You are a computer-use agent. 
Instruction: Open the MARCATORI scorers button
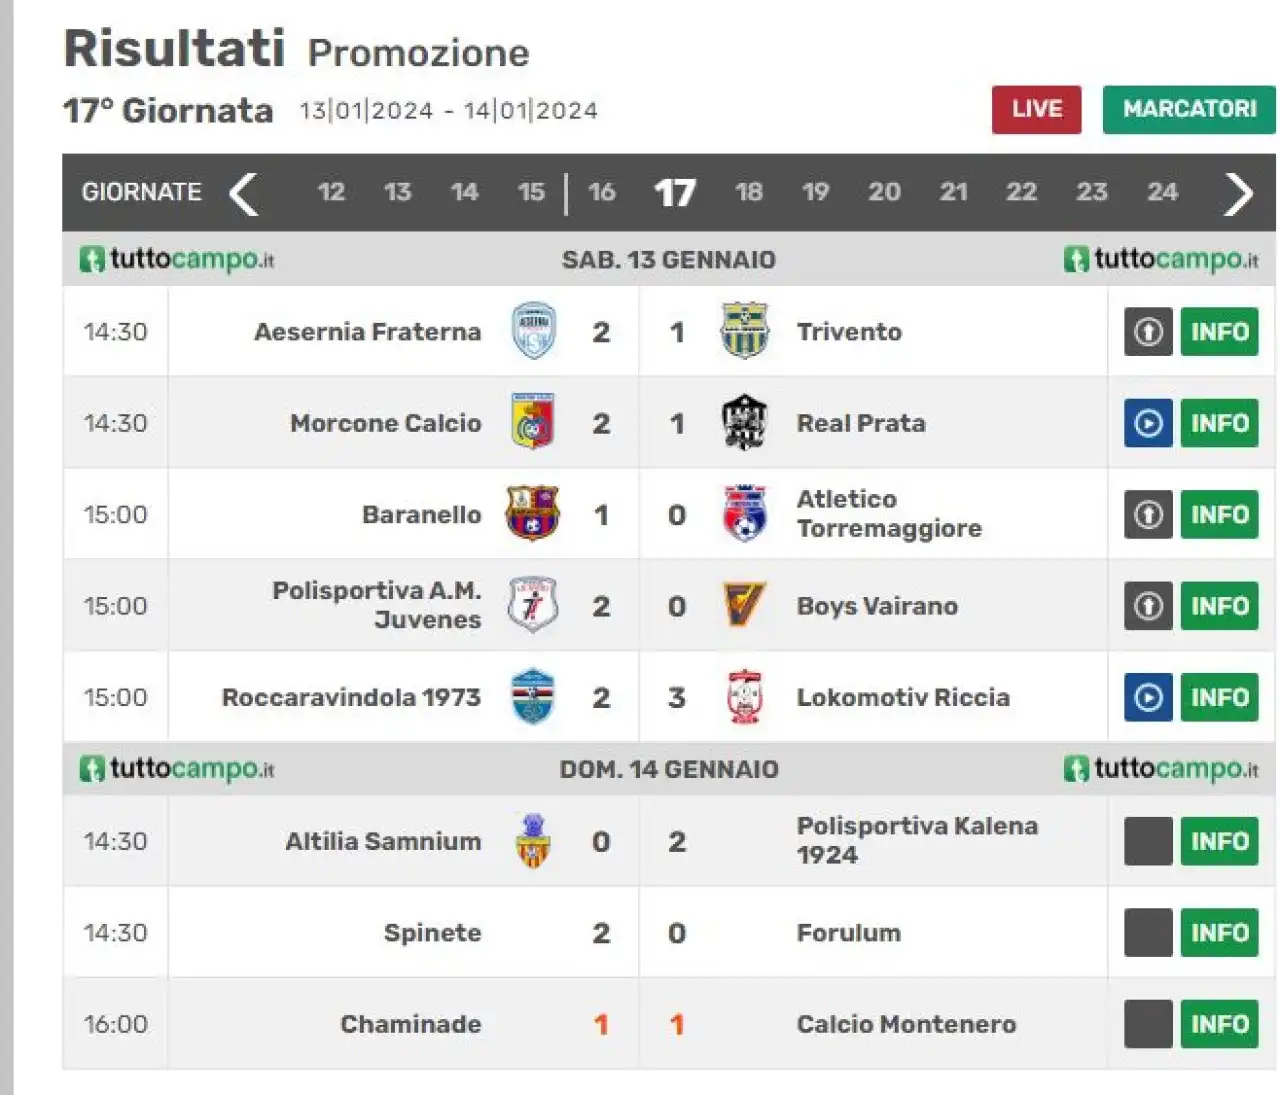[x=1189, y=109]
